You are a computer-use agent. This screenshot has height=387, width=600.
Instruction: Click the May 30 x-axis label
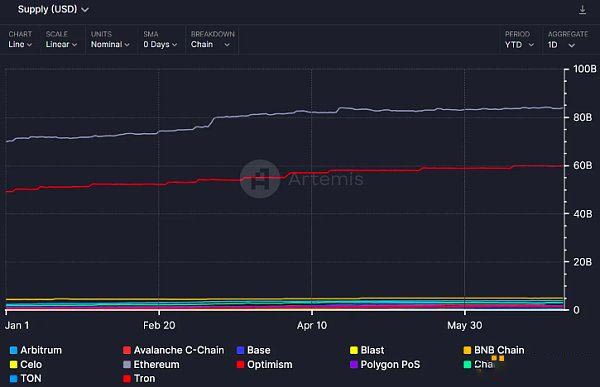465,325
